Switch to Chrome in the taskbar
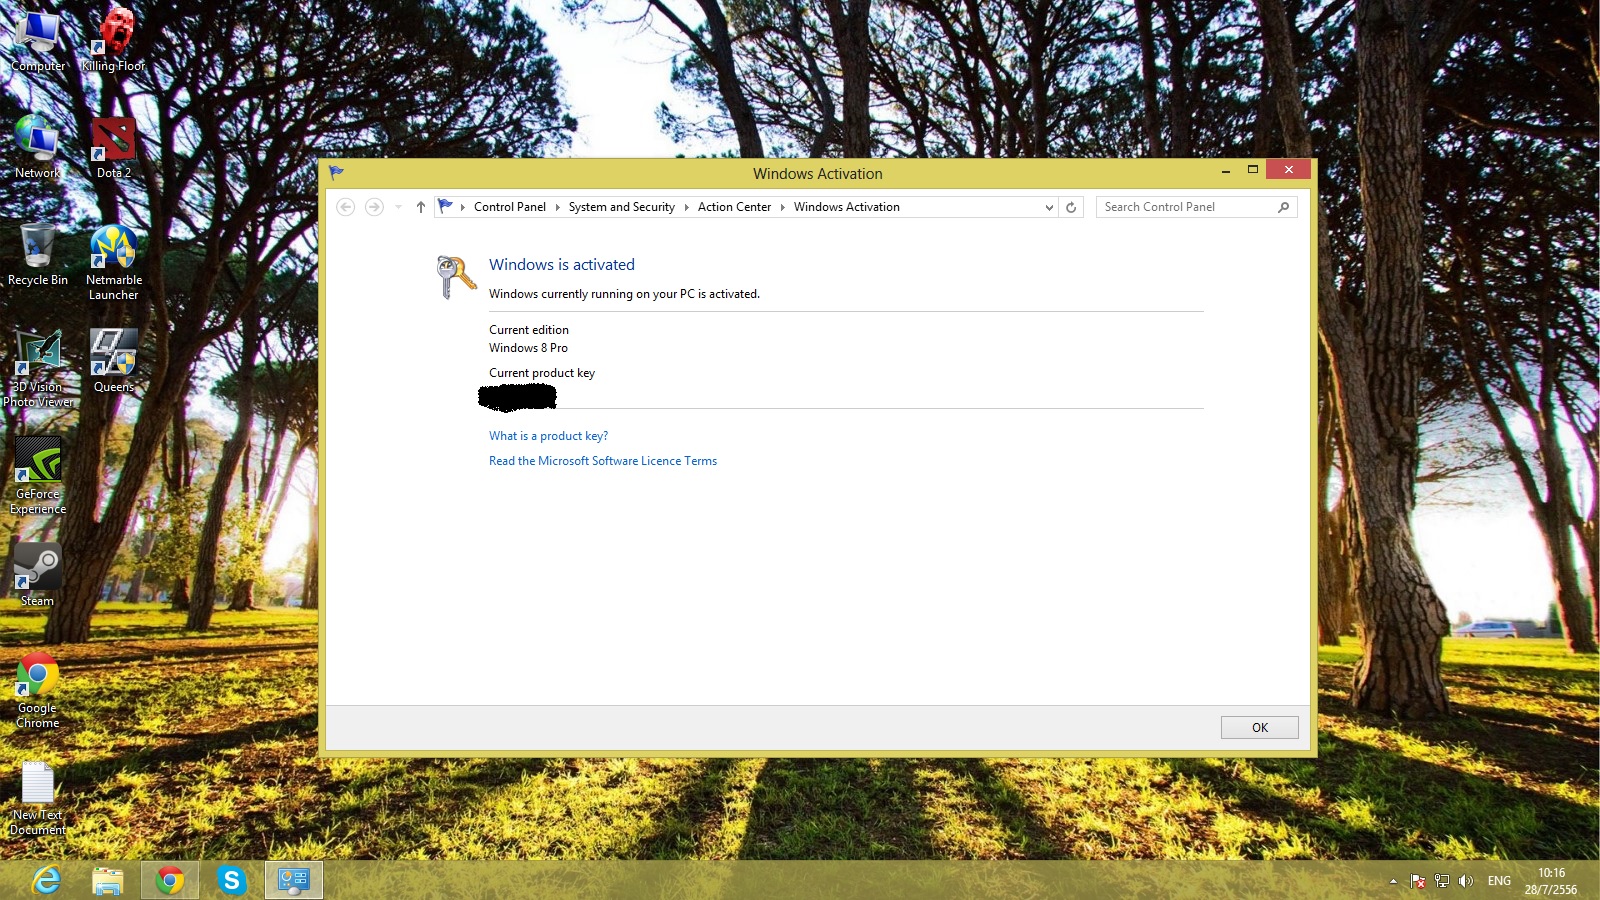The image size is (1600, 900). click(x=170, y=880)
